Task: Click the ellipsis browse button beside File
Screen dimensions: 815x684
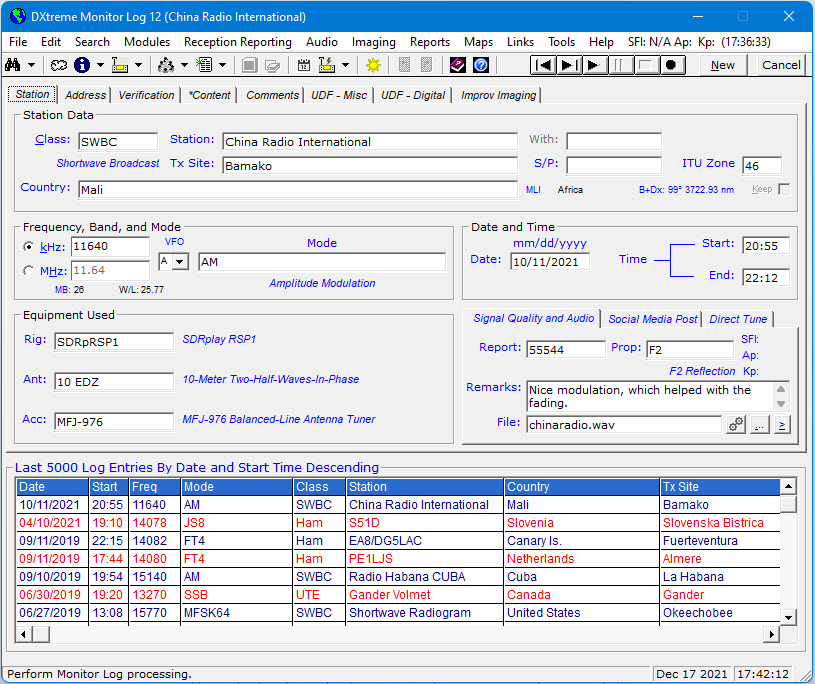Action: point(759,425)
